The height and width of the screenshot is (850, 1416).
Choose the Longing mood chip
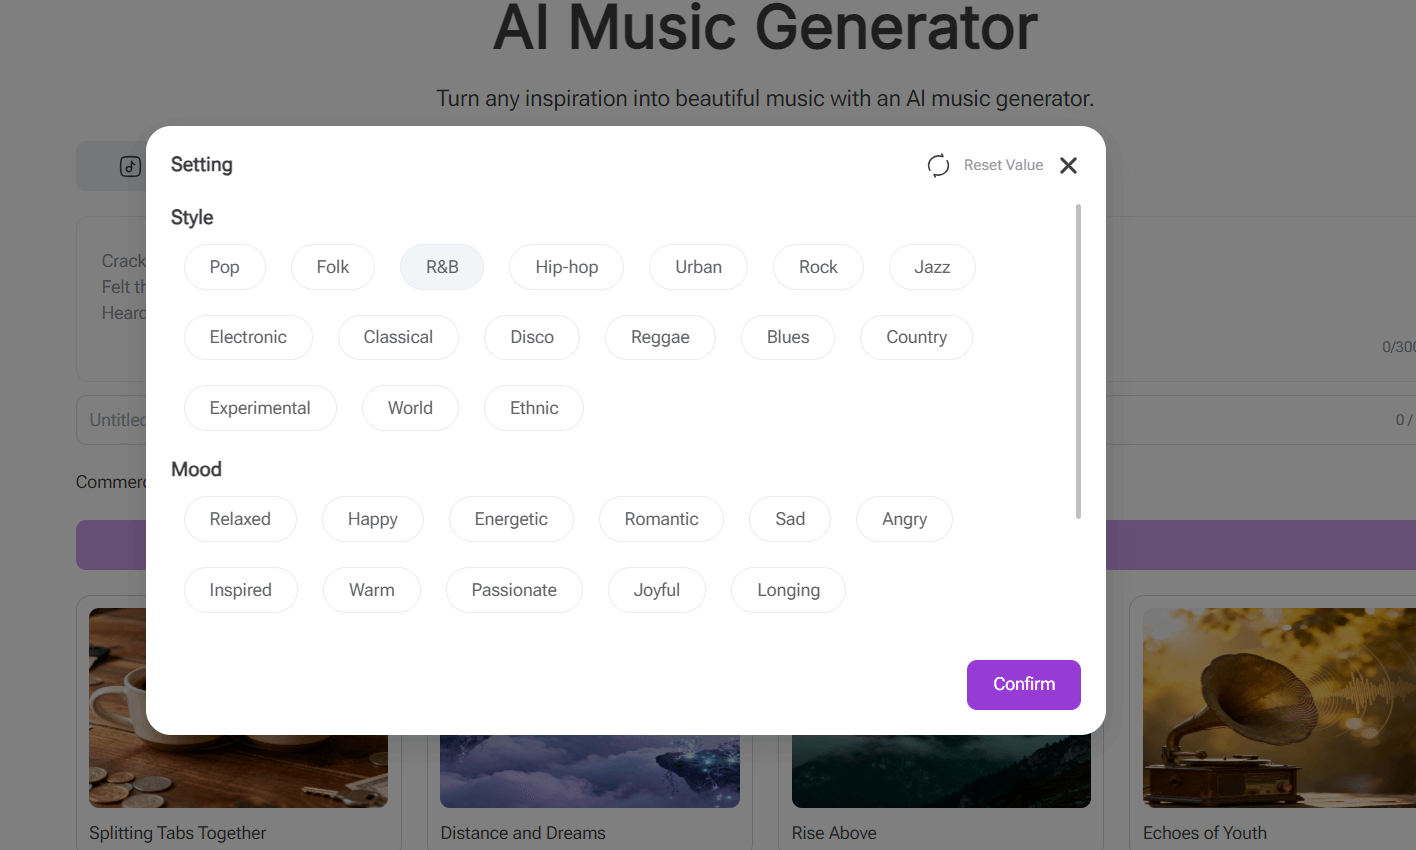pyautogui.click(x=788, y=590)
